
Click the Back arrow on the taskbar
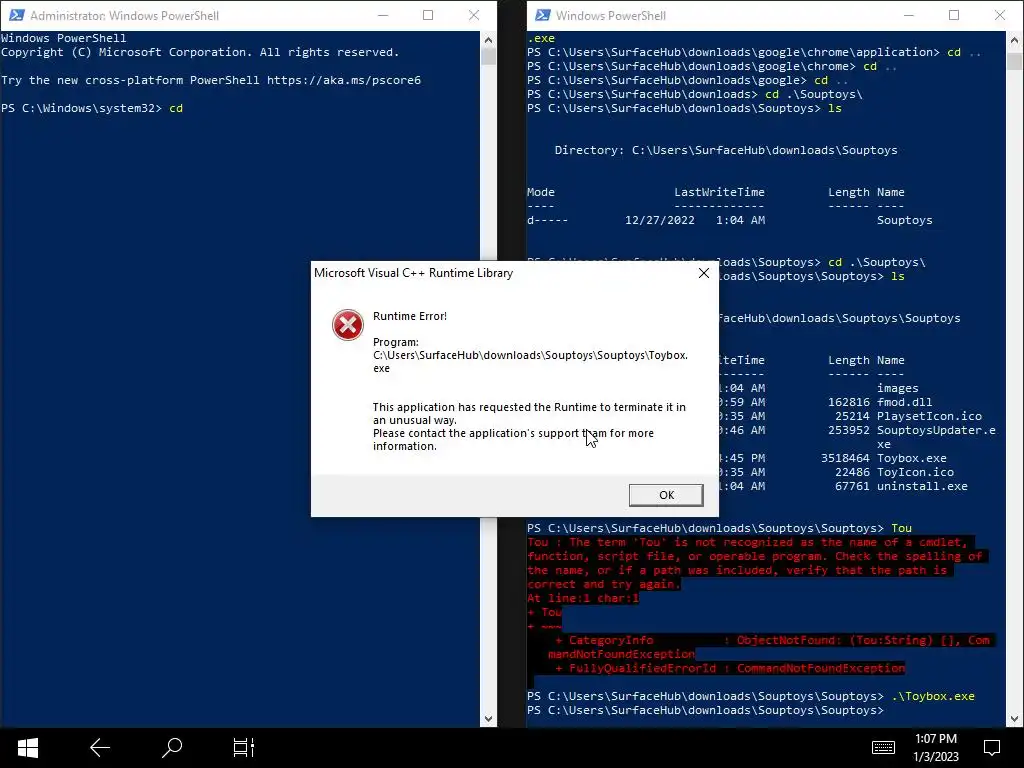click(100, 748)
